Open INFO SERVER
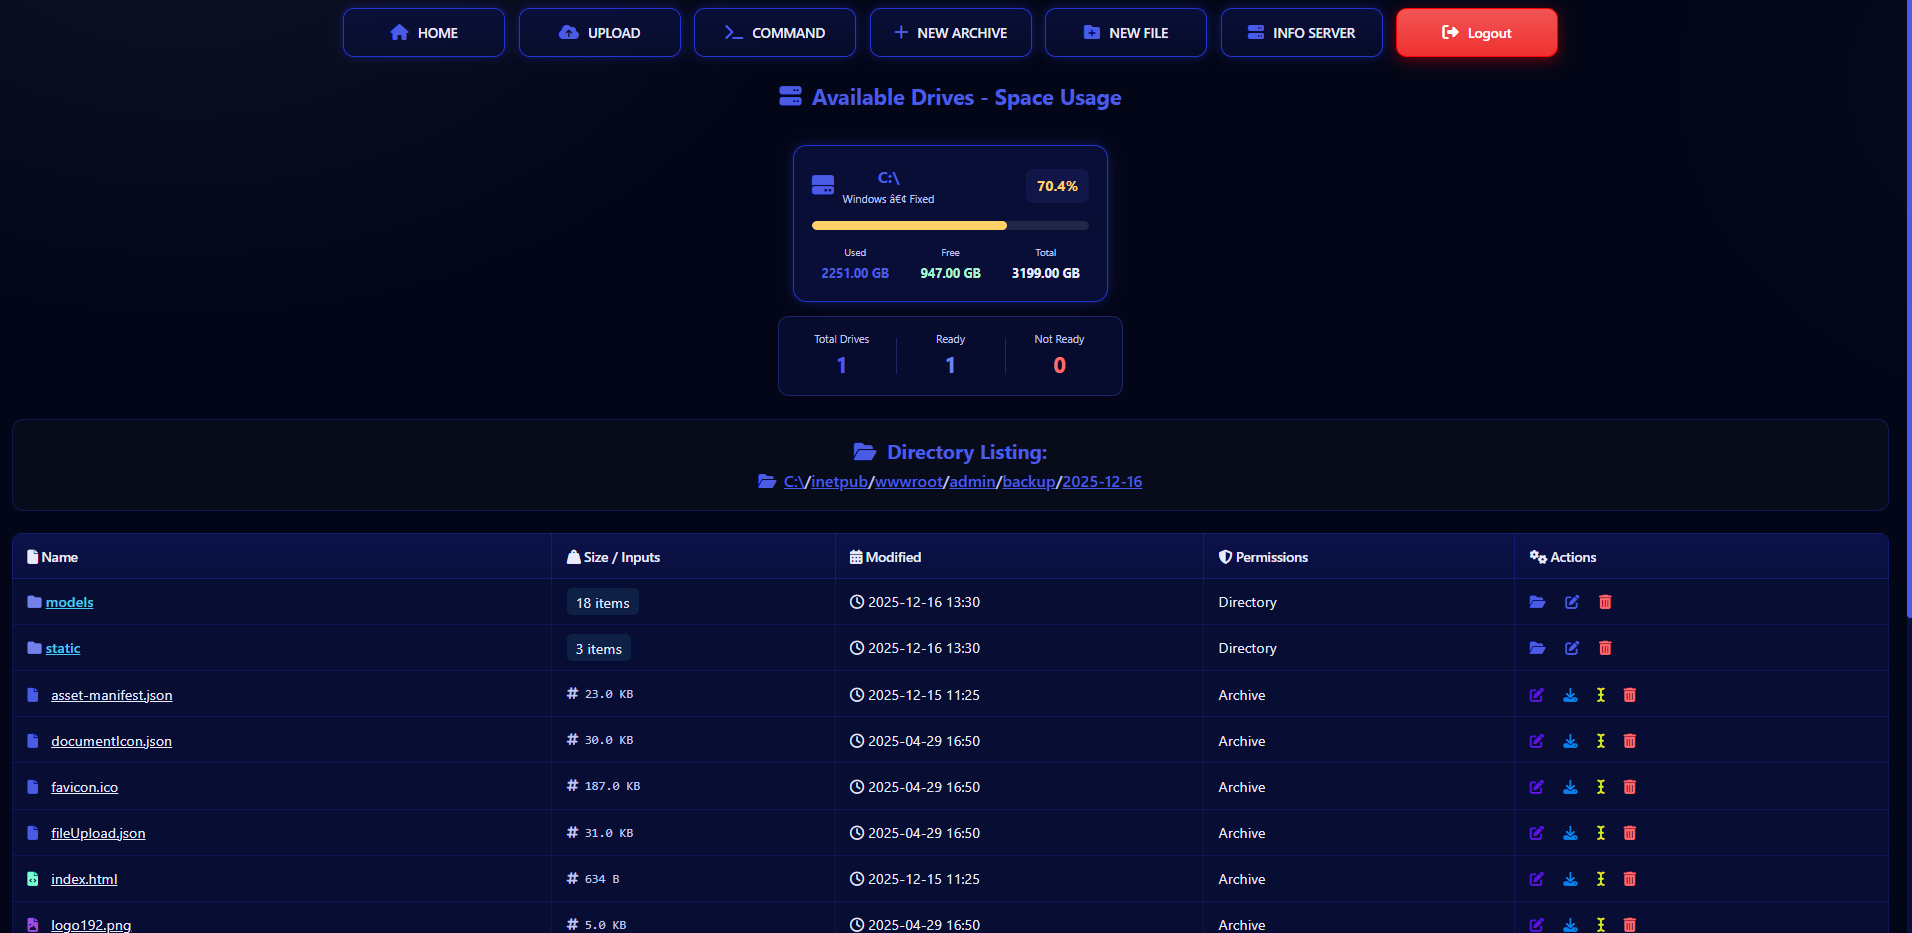 tap(1302, 33)
